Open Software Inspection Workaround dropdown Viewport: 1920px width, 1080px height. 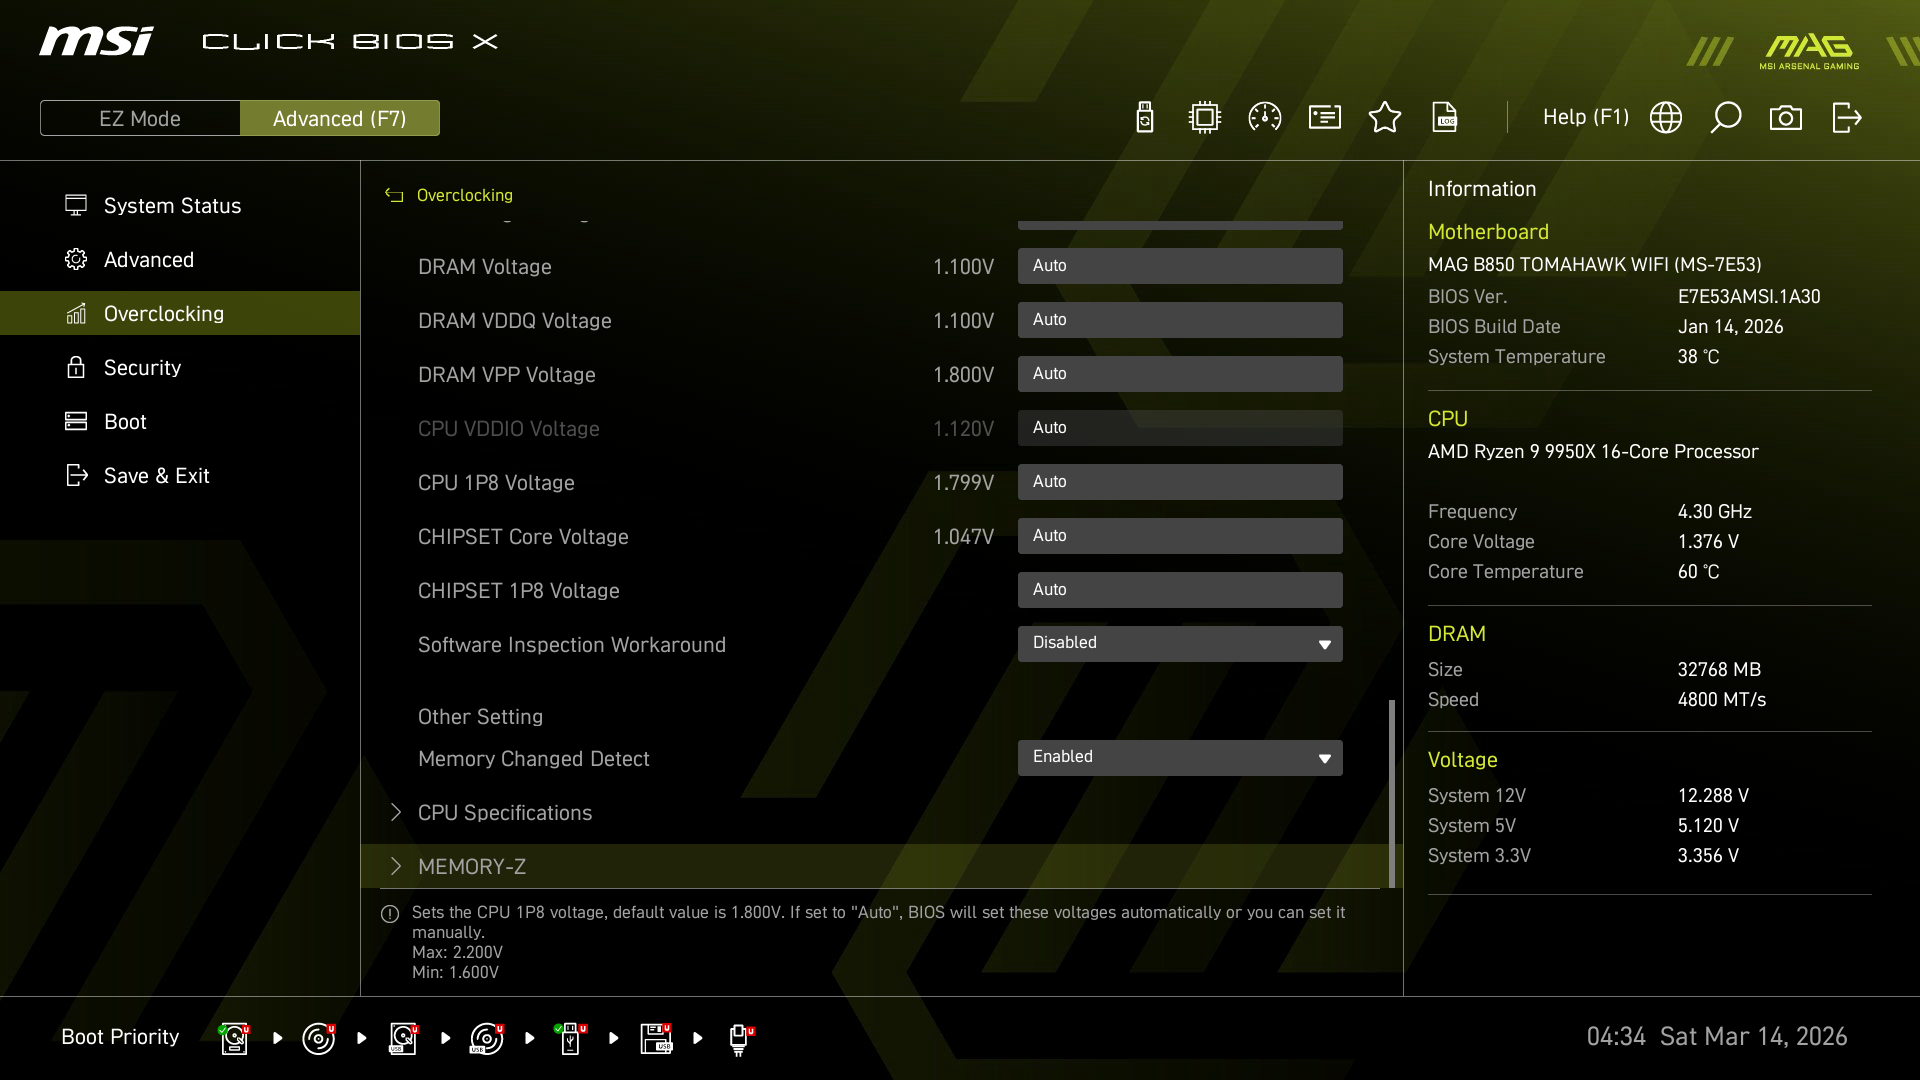point(1180,643)
